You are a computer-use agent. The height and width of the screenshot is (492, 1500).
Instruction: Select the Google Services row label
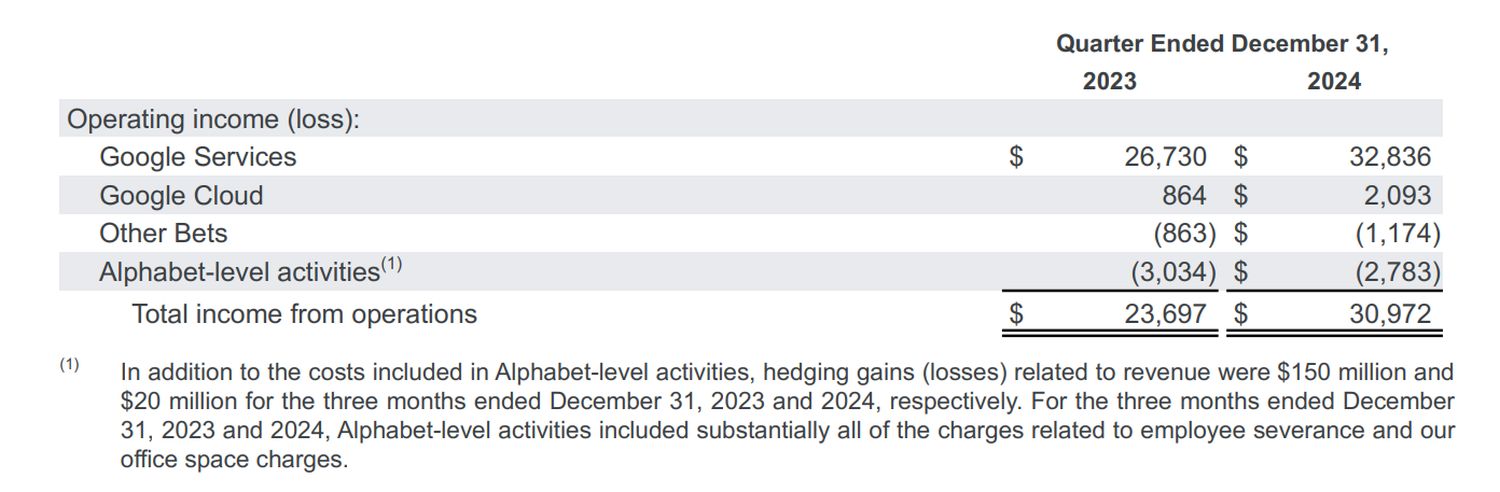click(x=198, y=157)
